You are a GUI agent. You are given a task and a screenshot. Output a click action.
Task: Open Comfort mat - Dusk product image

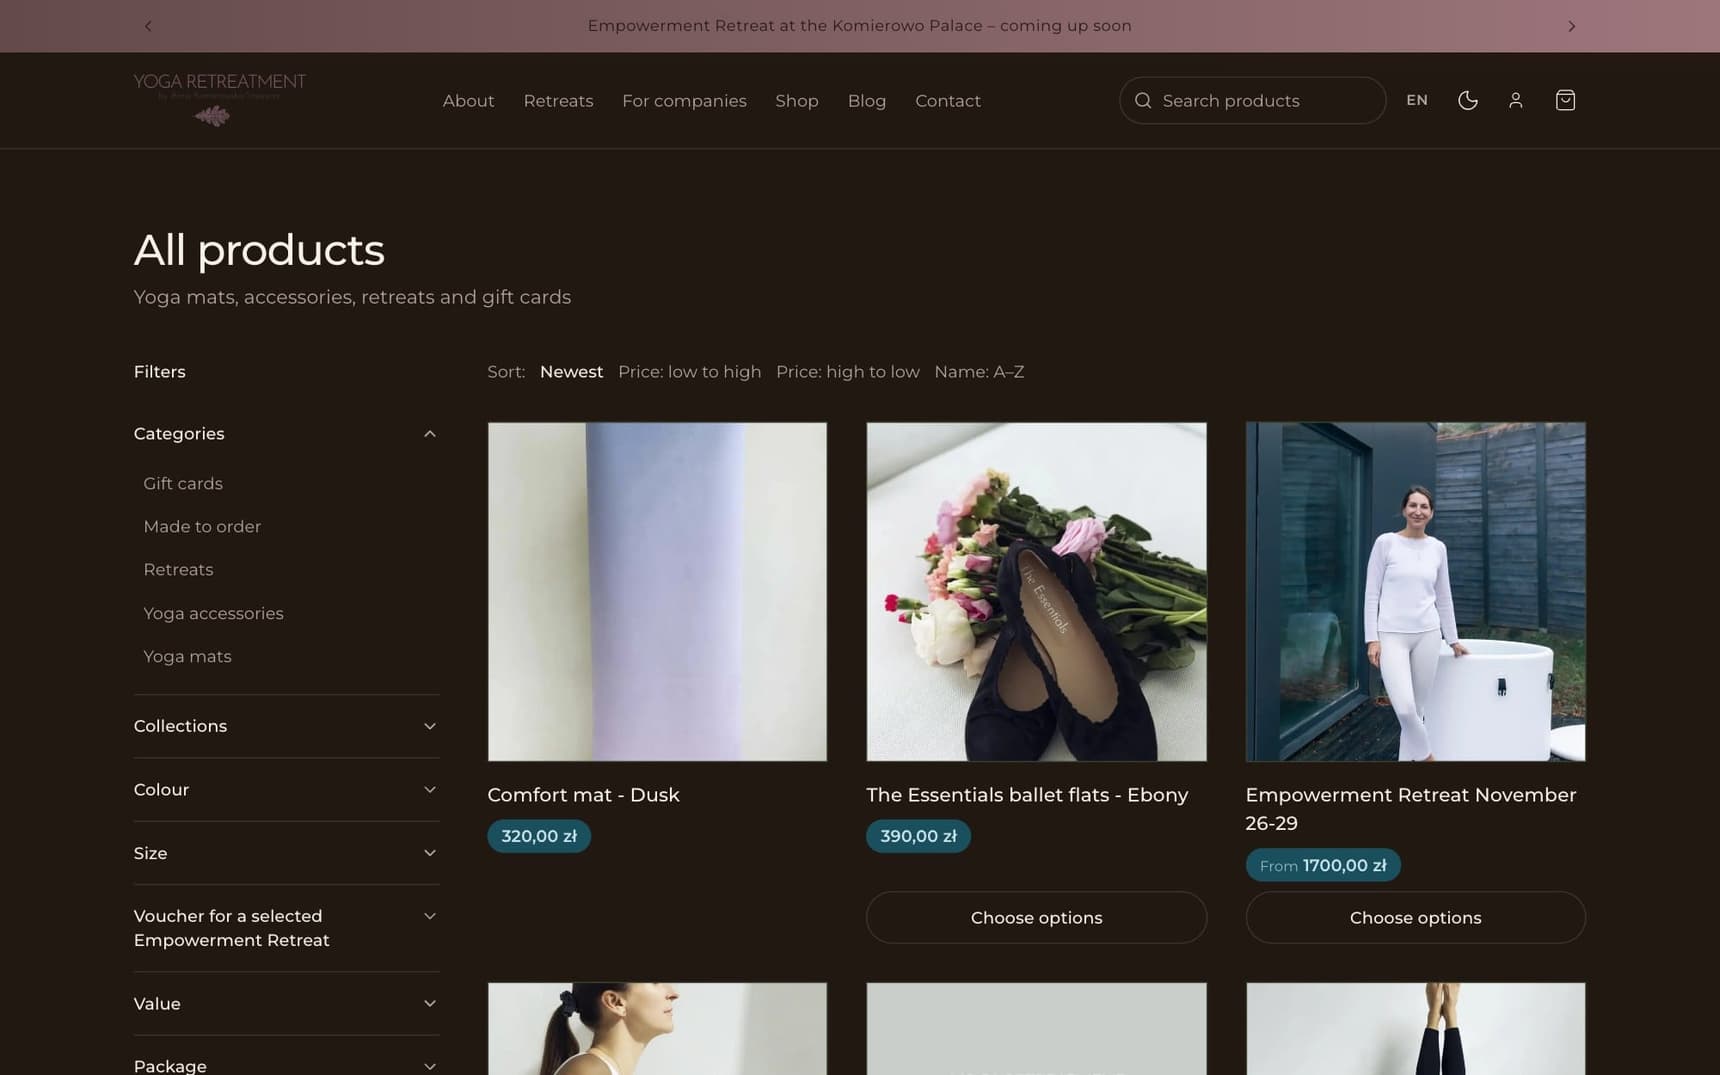(x=657, y=591)
